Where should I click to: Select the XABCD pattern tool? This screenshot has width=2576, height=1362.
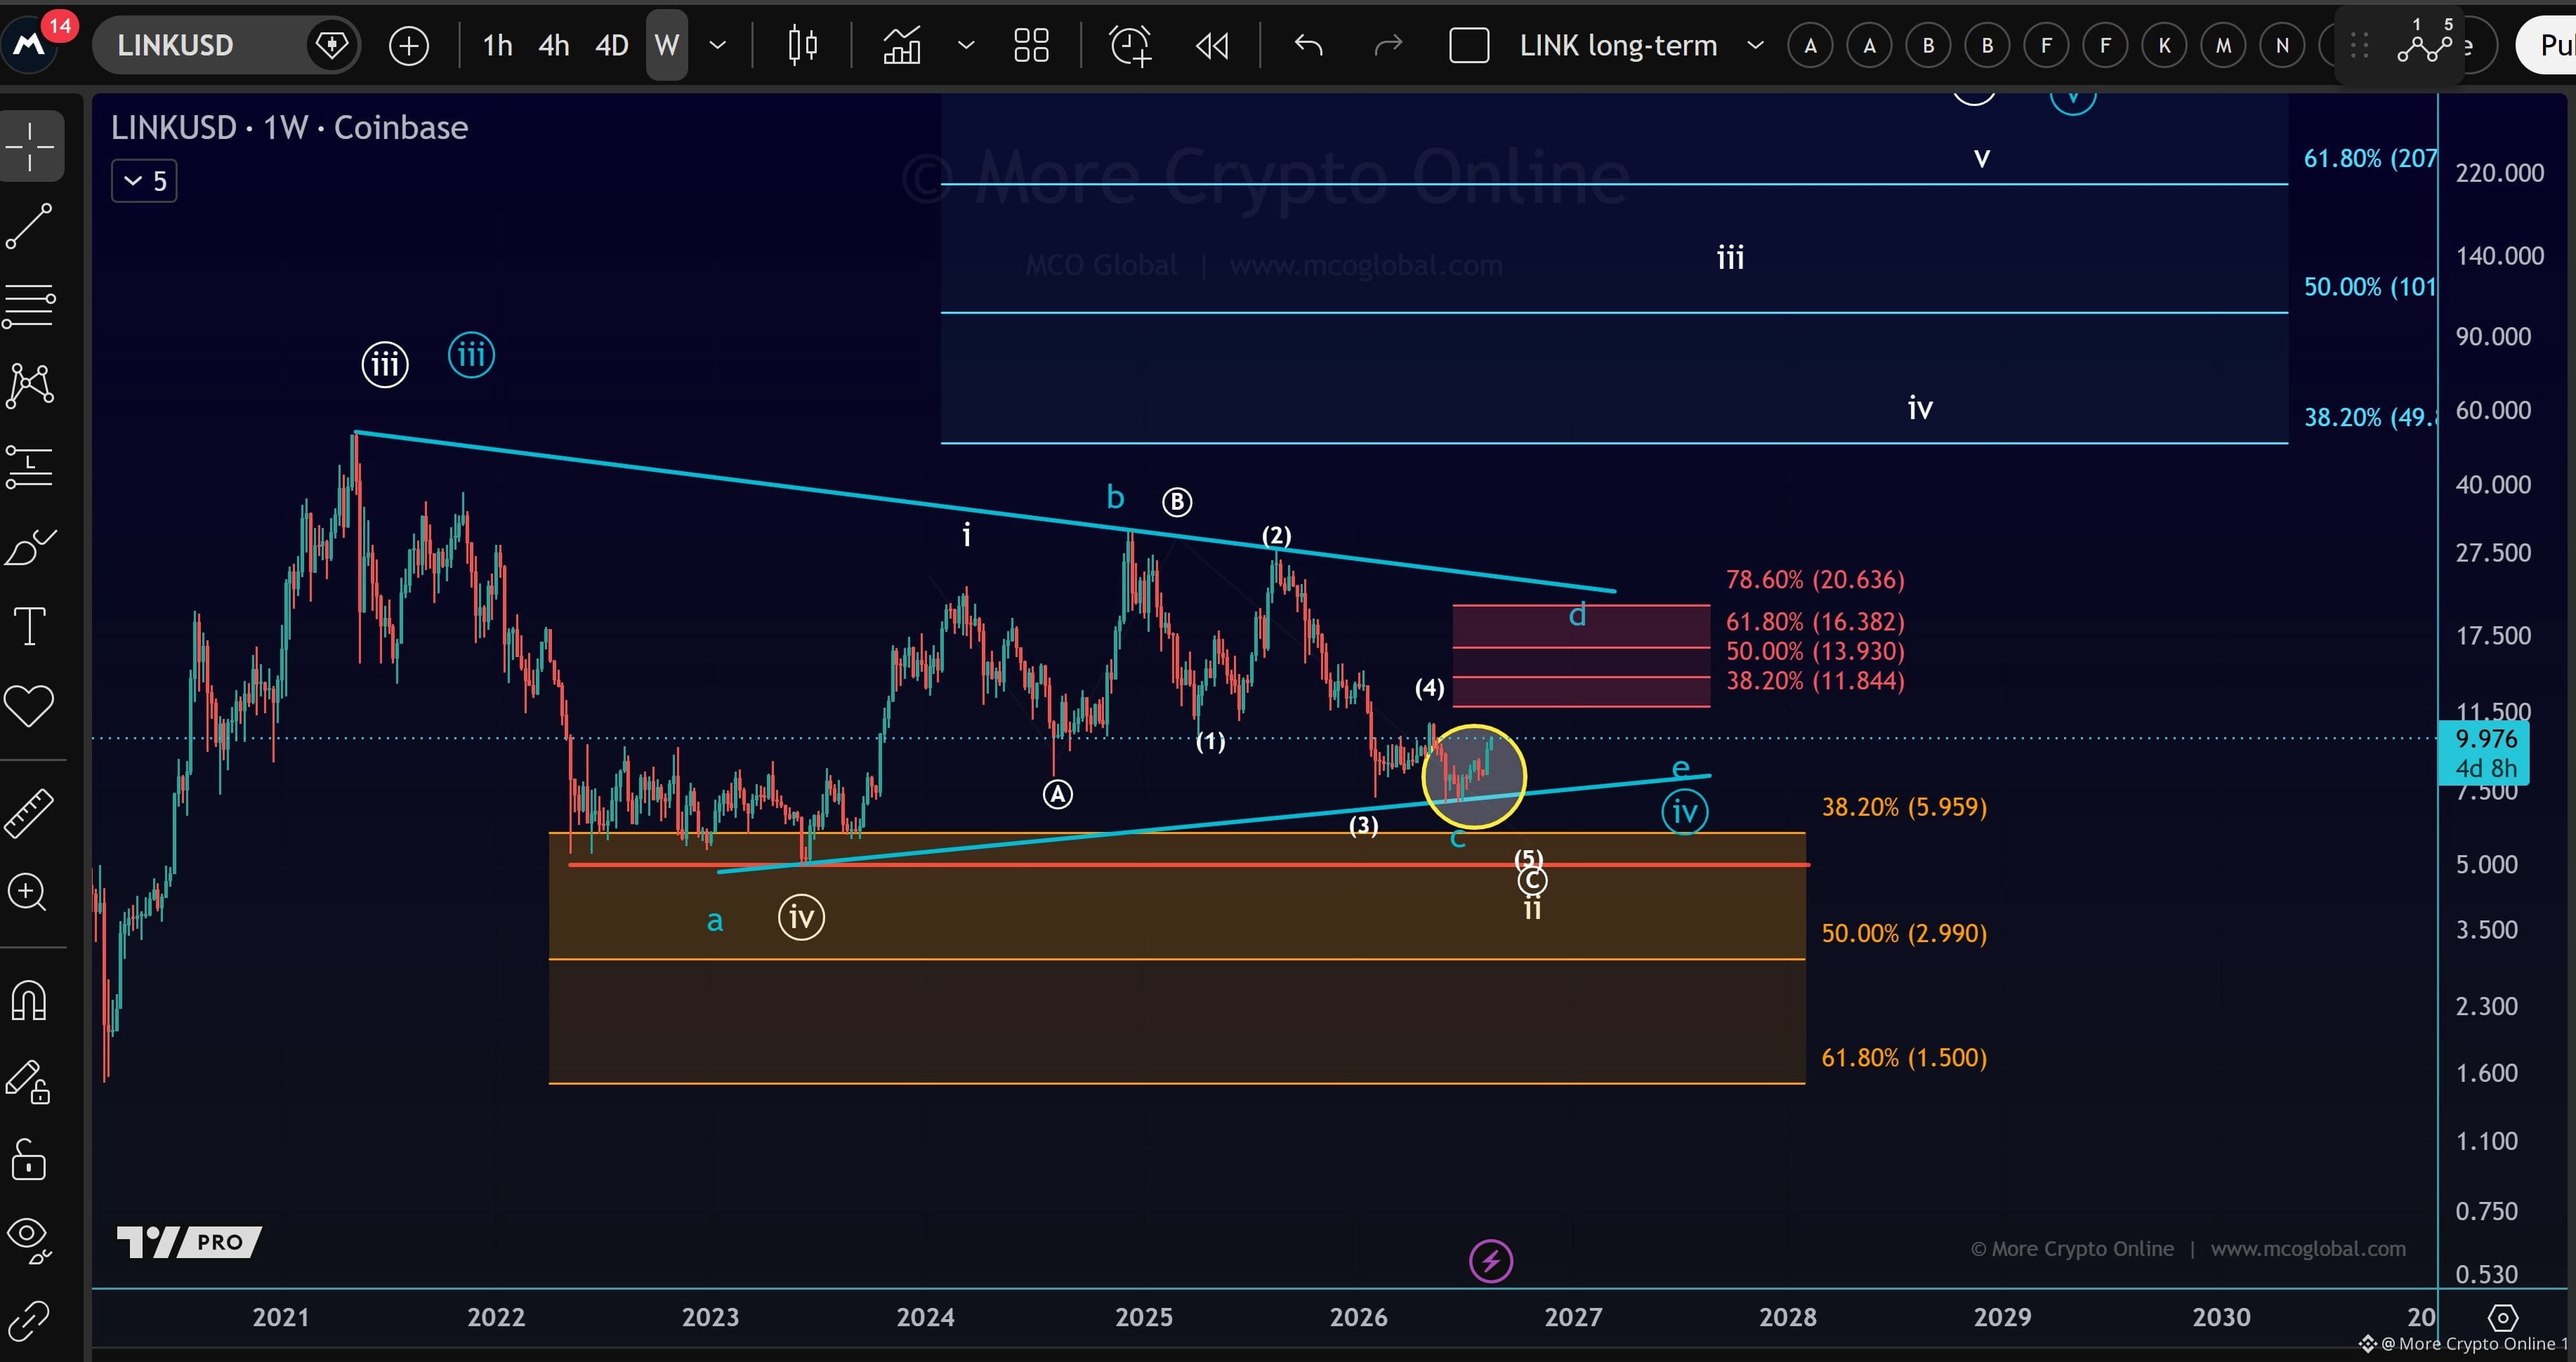click(x=30, y=385)
